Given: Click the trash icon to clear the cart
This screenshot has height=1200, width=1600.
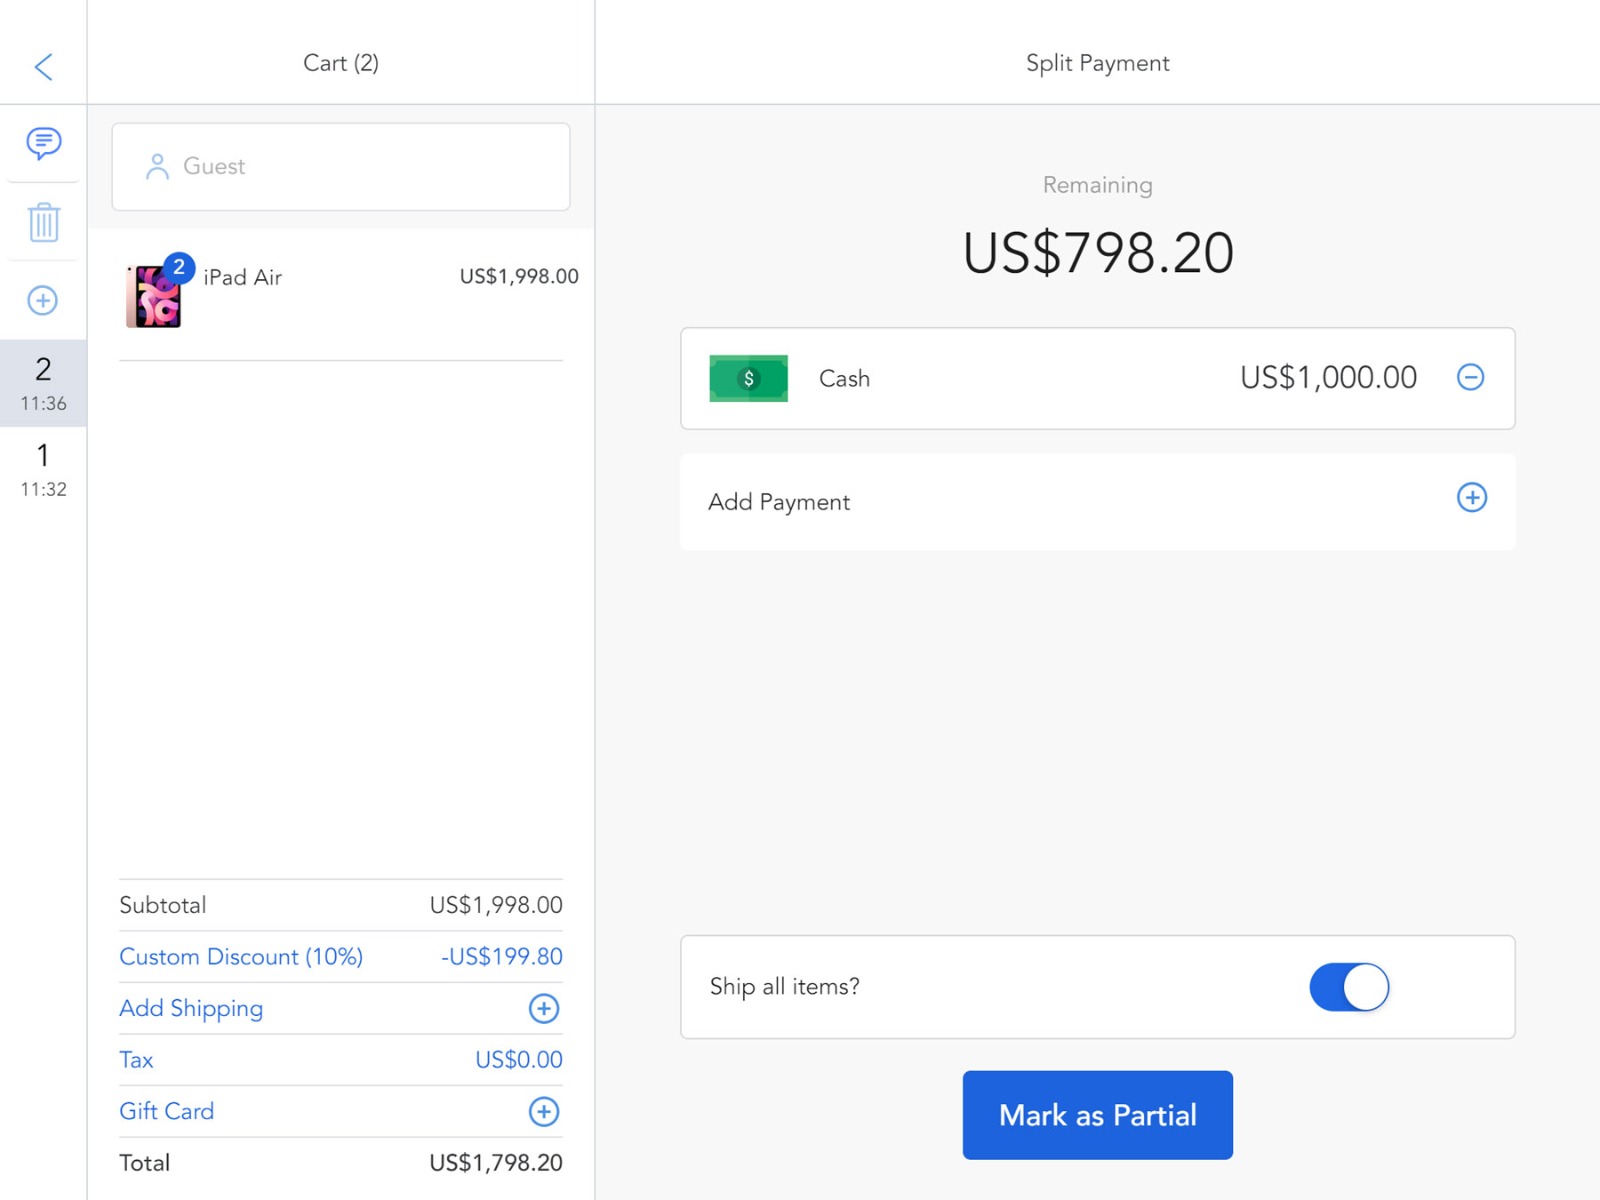Looking at the screenshot, I should (42, 223).
